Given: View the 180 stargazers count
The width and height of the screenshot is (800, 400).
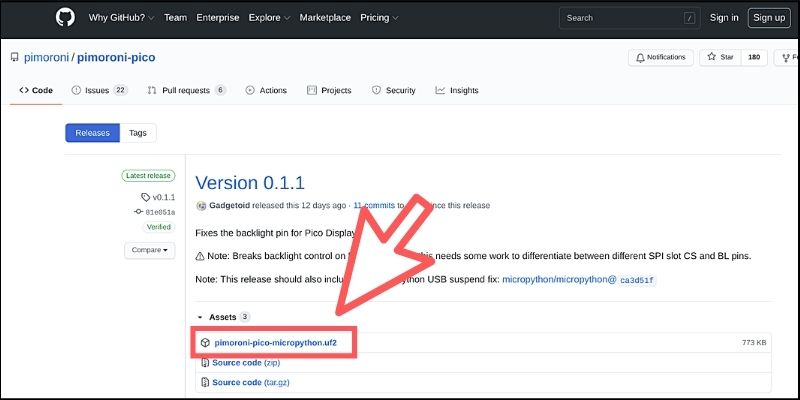Looking at the screenshot, I should point(754,58).
